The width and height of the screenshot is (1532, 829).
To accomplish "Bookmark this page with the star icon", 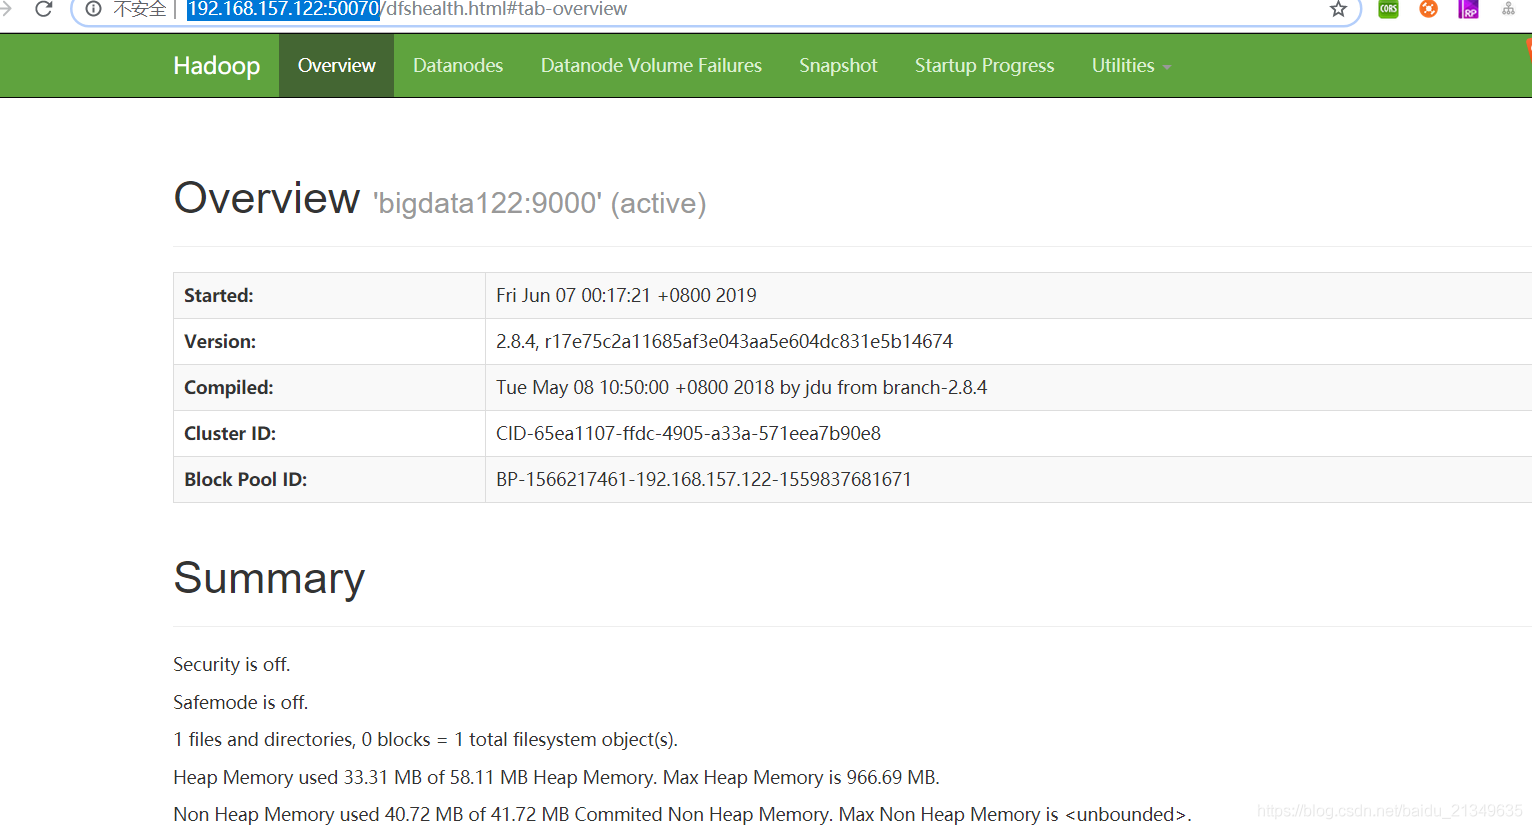I will pyautogui.click(x=1338, y=9).
